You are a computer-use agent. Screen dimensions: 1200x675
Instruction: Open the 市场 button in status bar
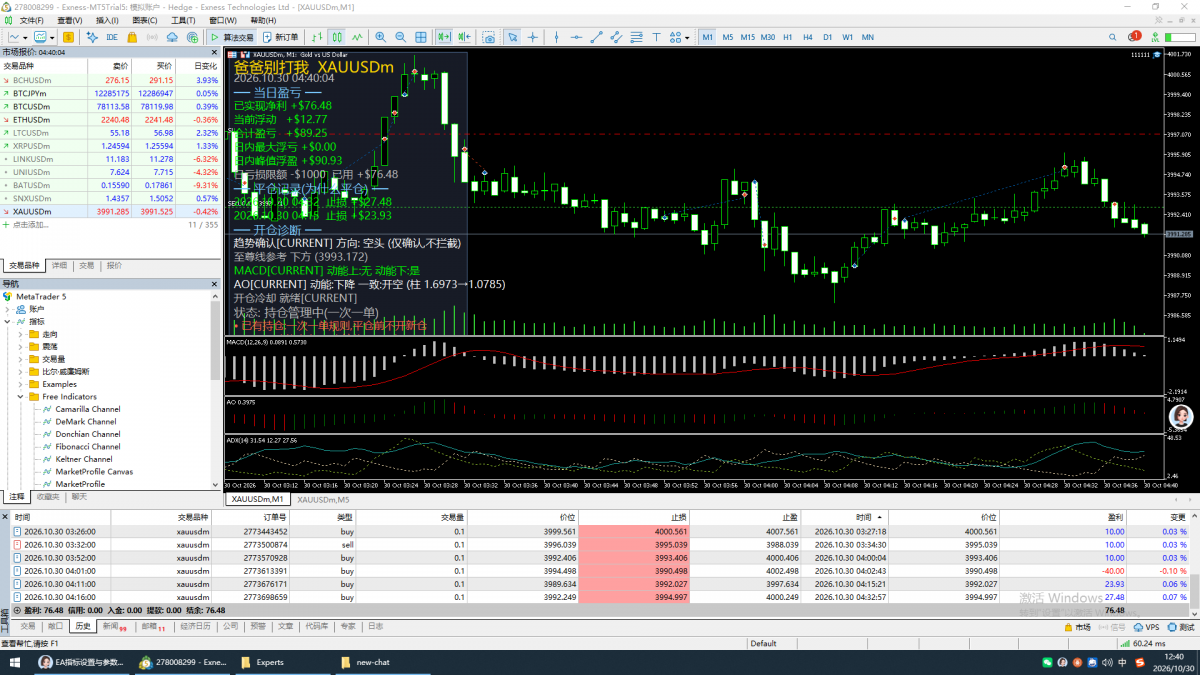pyautogui.click(x=1076, y=627)
